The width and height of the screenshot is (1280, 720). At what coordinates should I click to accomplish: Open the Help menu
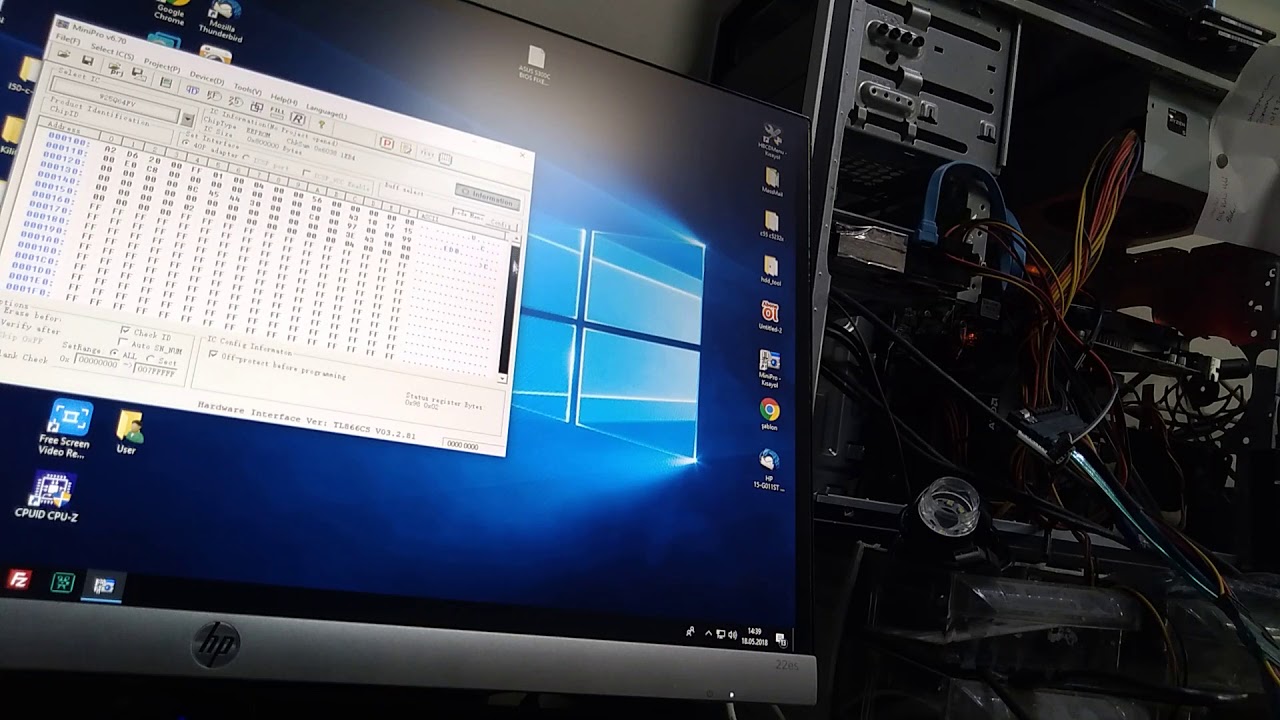[283, 100]
